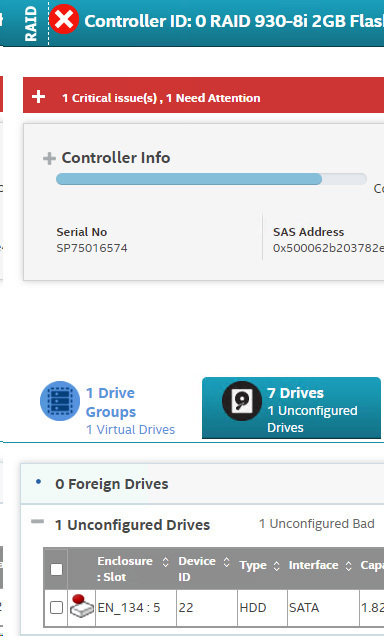Viewport: 384px width, 636px height.
Task: Click the Drive Groups server icon
Action: [x=60, y=401]
